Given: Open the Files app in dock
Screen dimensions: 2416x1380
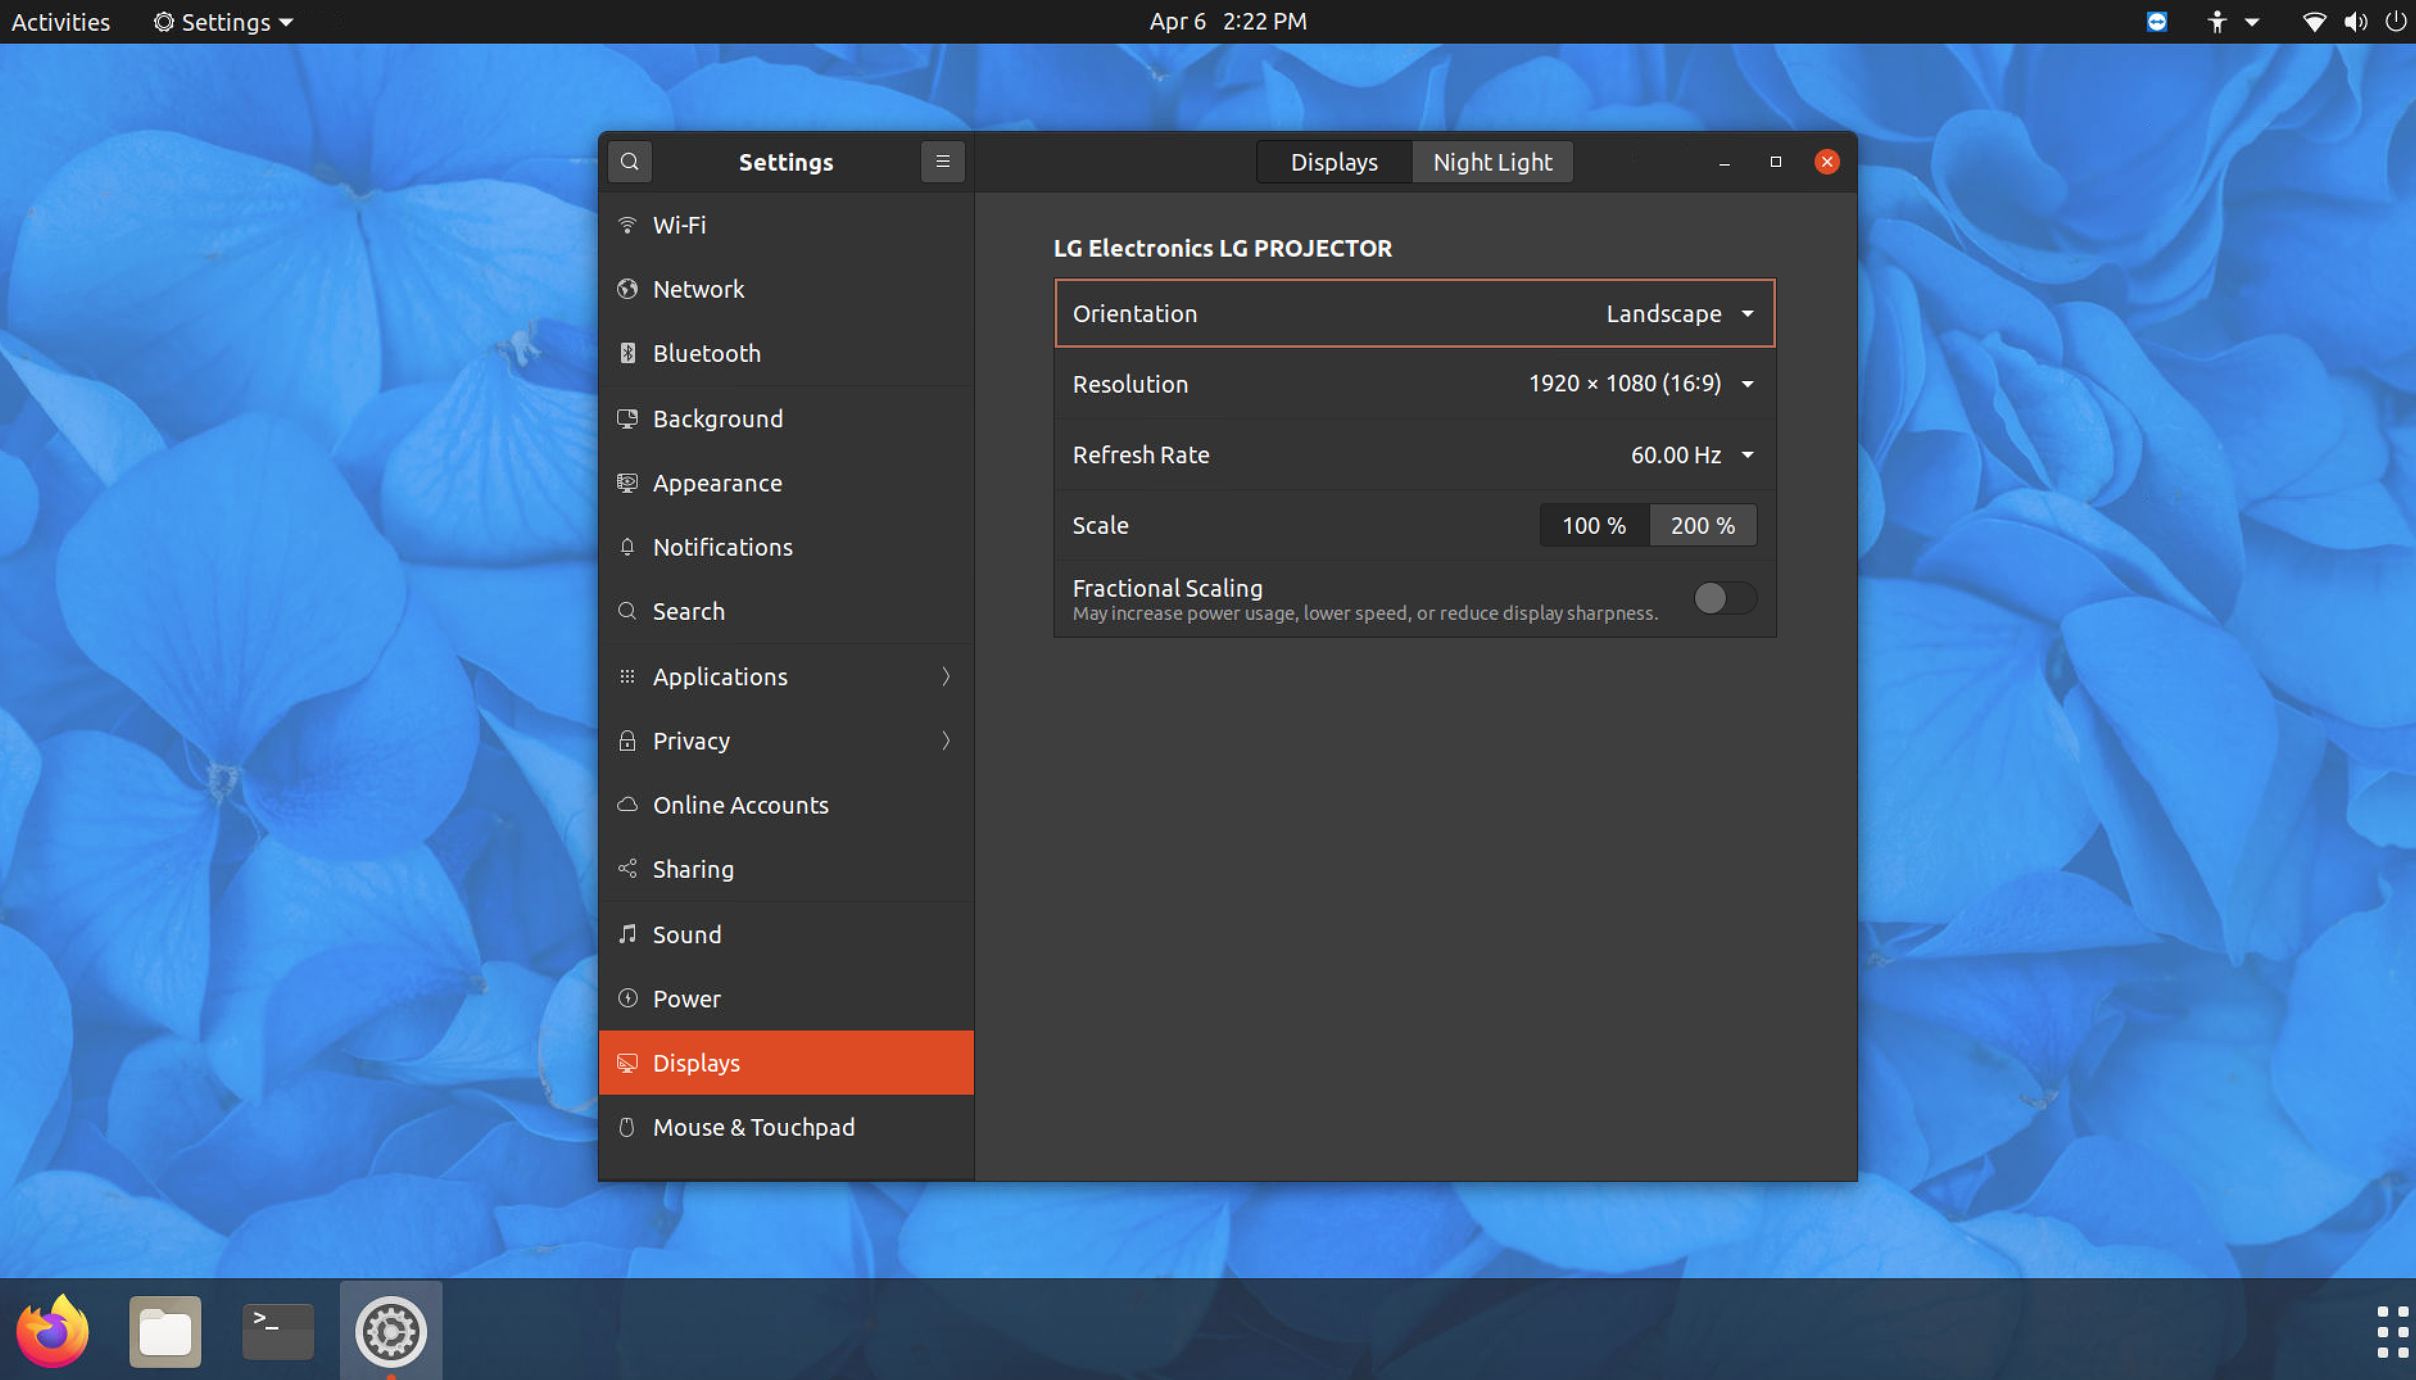Looking at the screenshot, I should click(x=165, y=1330).
